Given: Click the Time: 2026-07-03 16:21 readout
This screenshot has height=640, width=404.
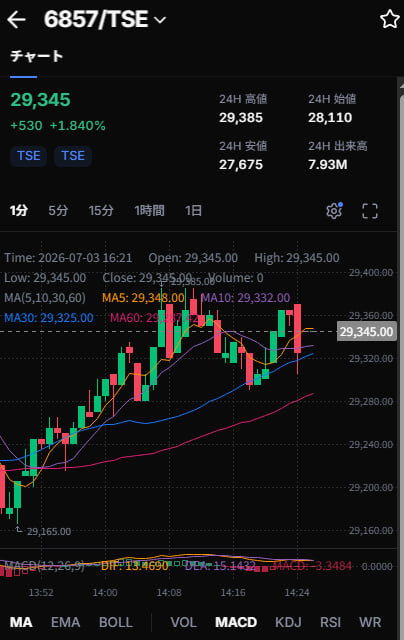Looking at the screenshot, I should point(68,258).
